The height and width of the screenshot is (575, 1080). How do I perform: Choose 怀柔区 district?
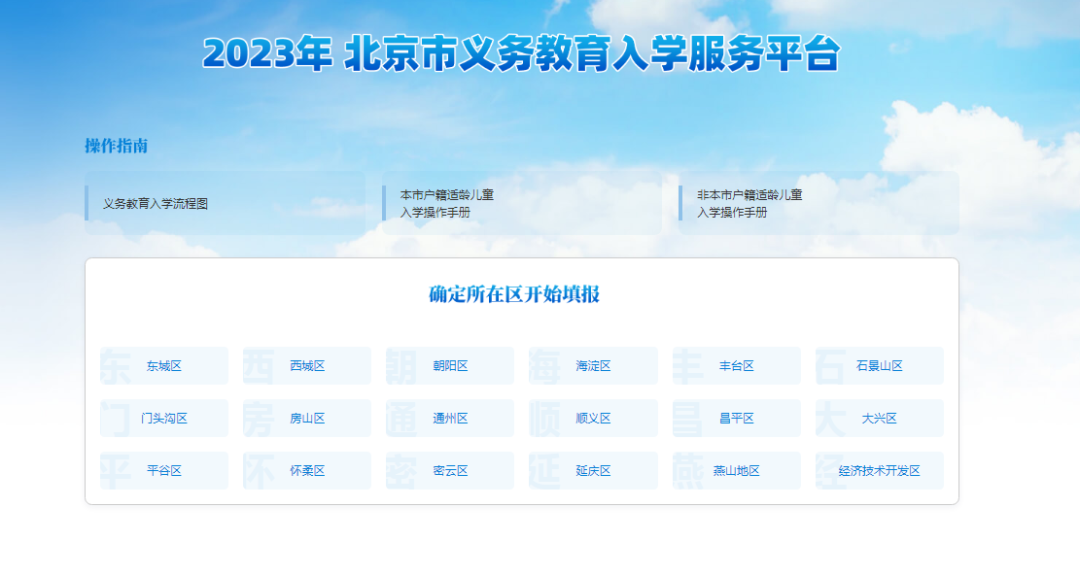[x=307, y=471]
